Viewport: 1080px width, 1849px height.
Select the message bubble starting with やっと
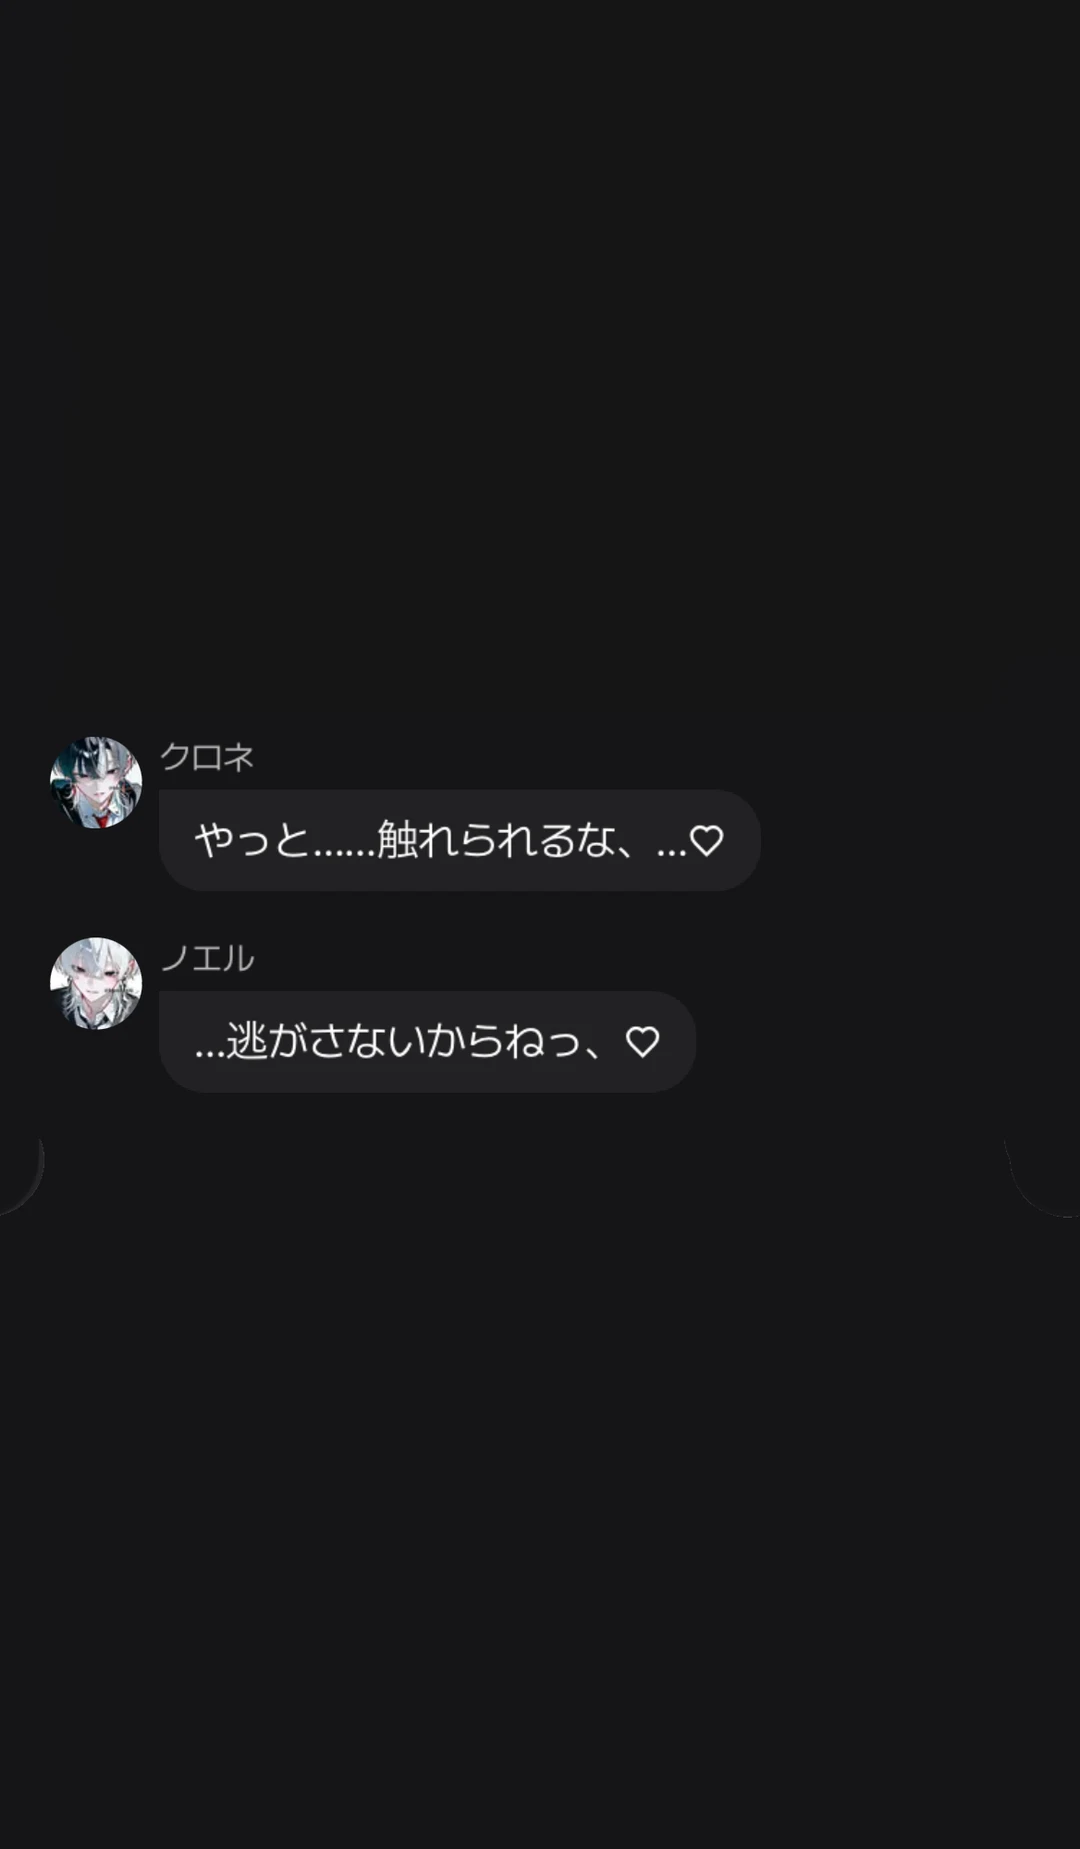pos(460,840)
